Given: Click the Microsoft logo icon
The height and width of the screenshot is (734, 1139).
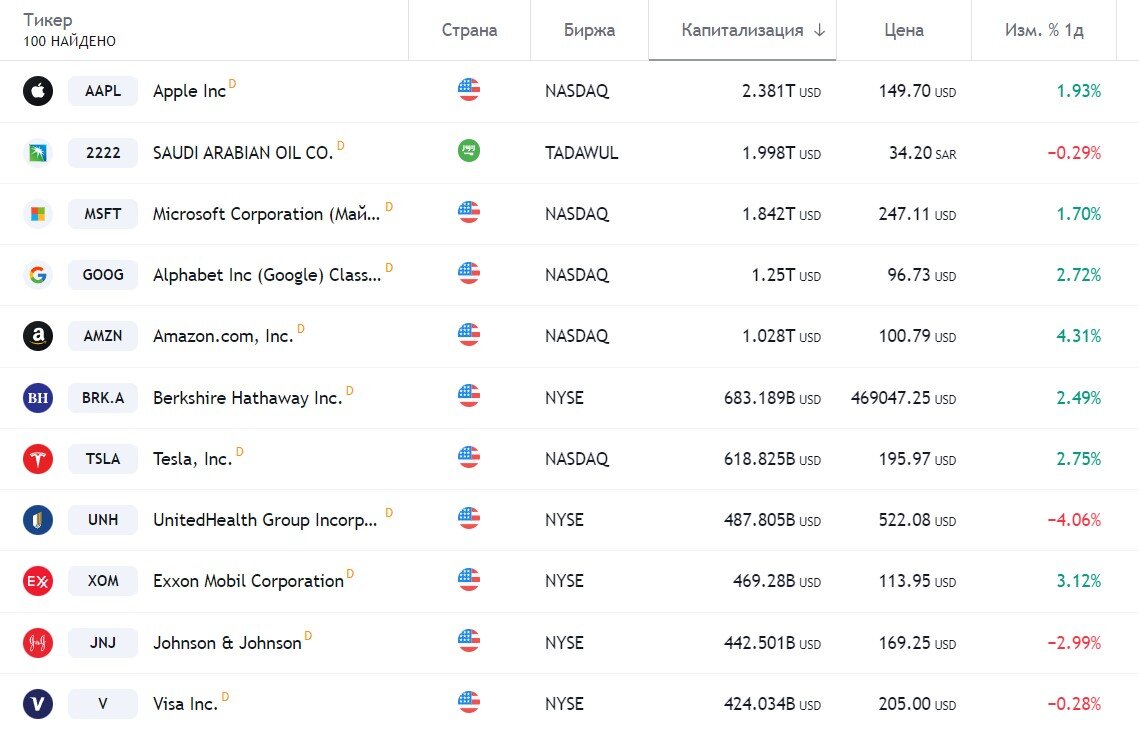Looking at the screenshot, I should [38, 214].
